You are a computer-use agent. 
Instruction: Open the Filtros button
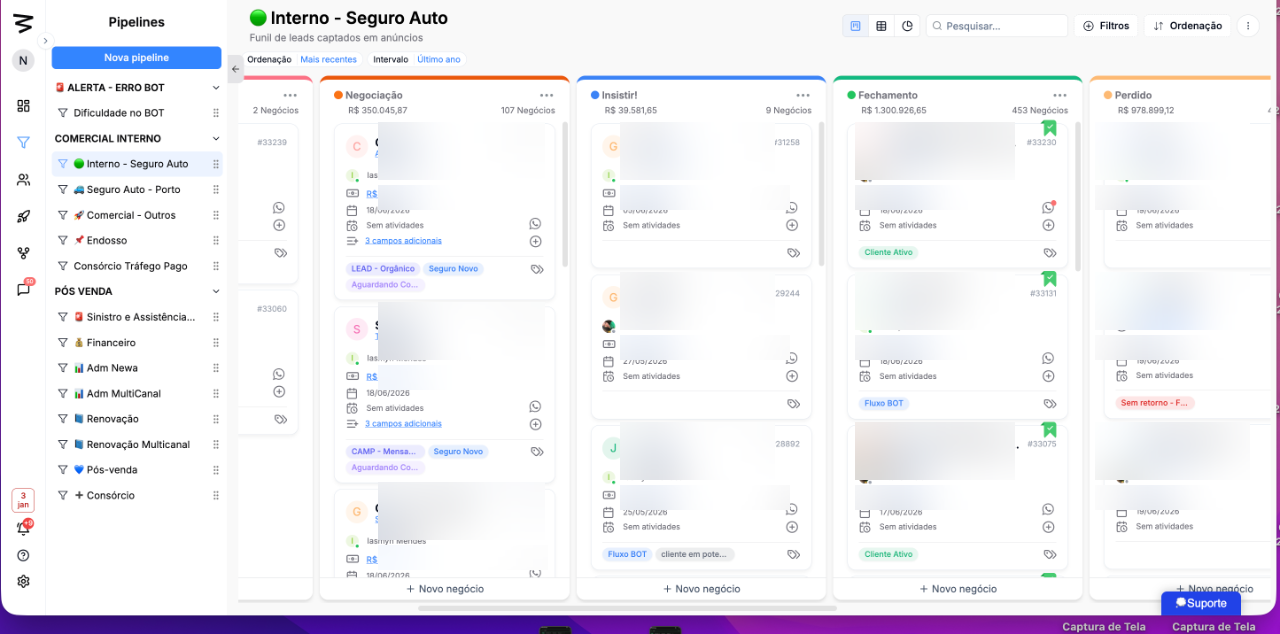(1106, 26)
